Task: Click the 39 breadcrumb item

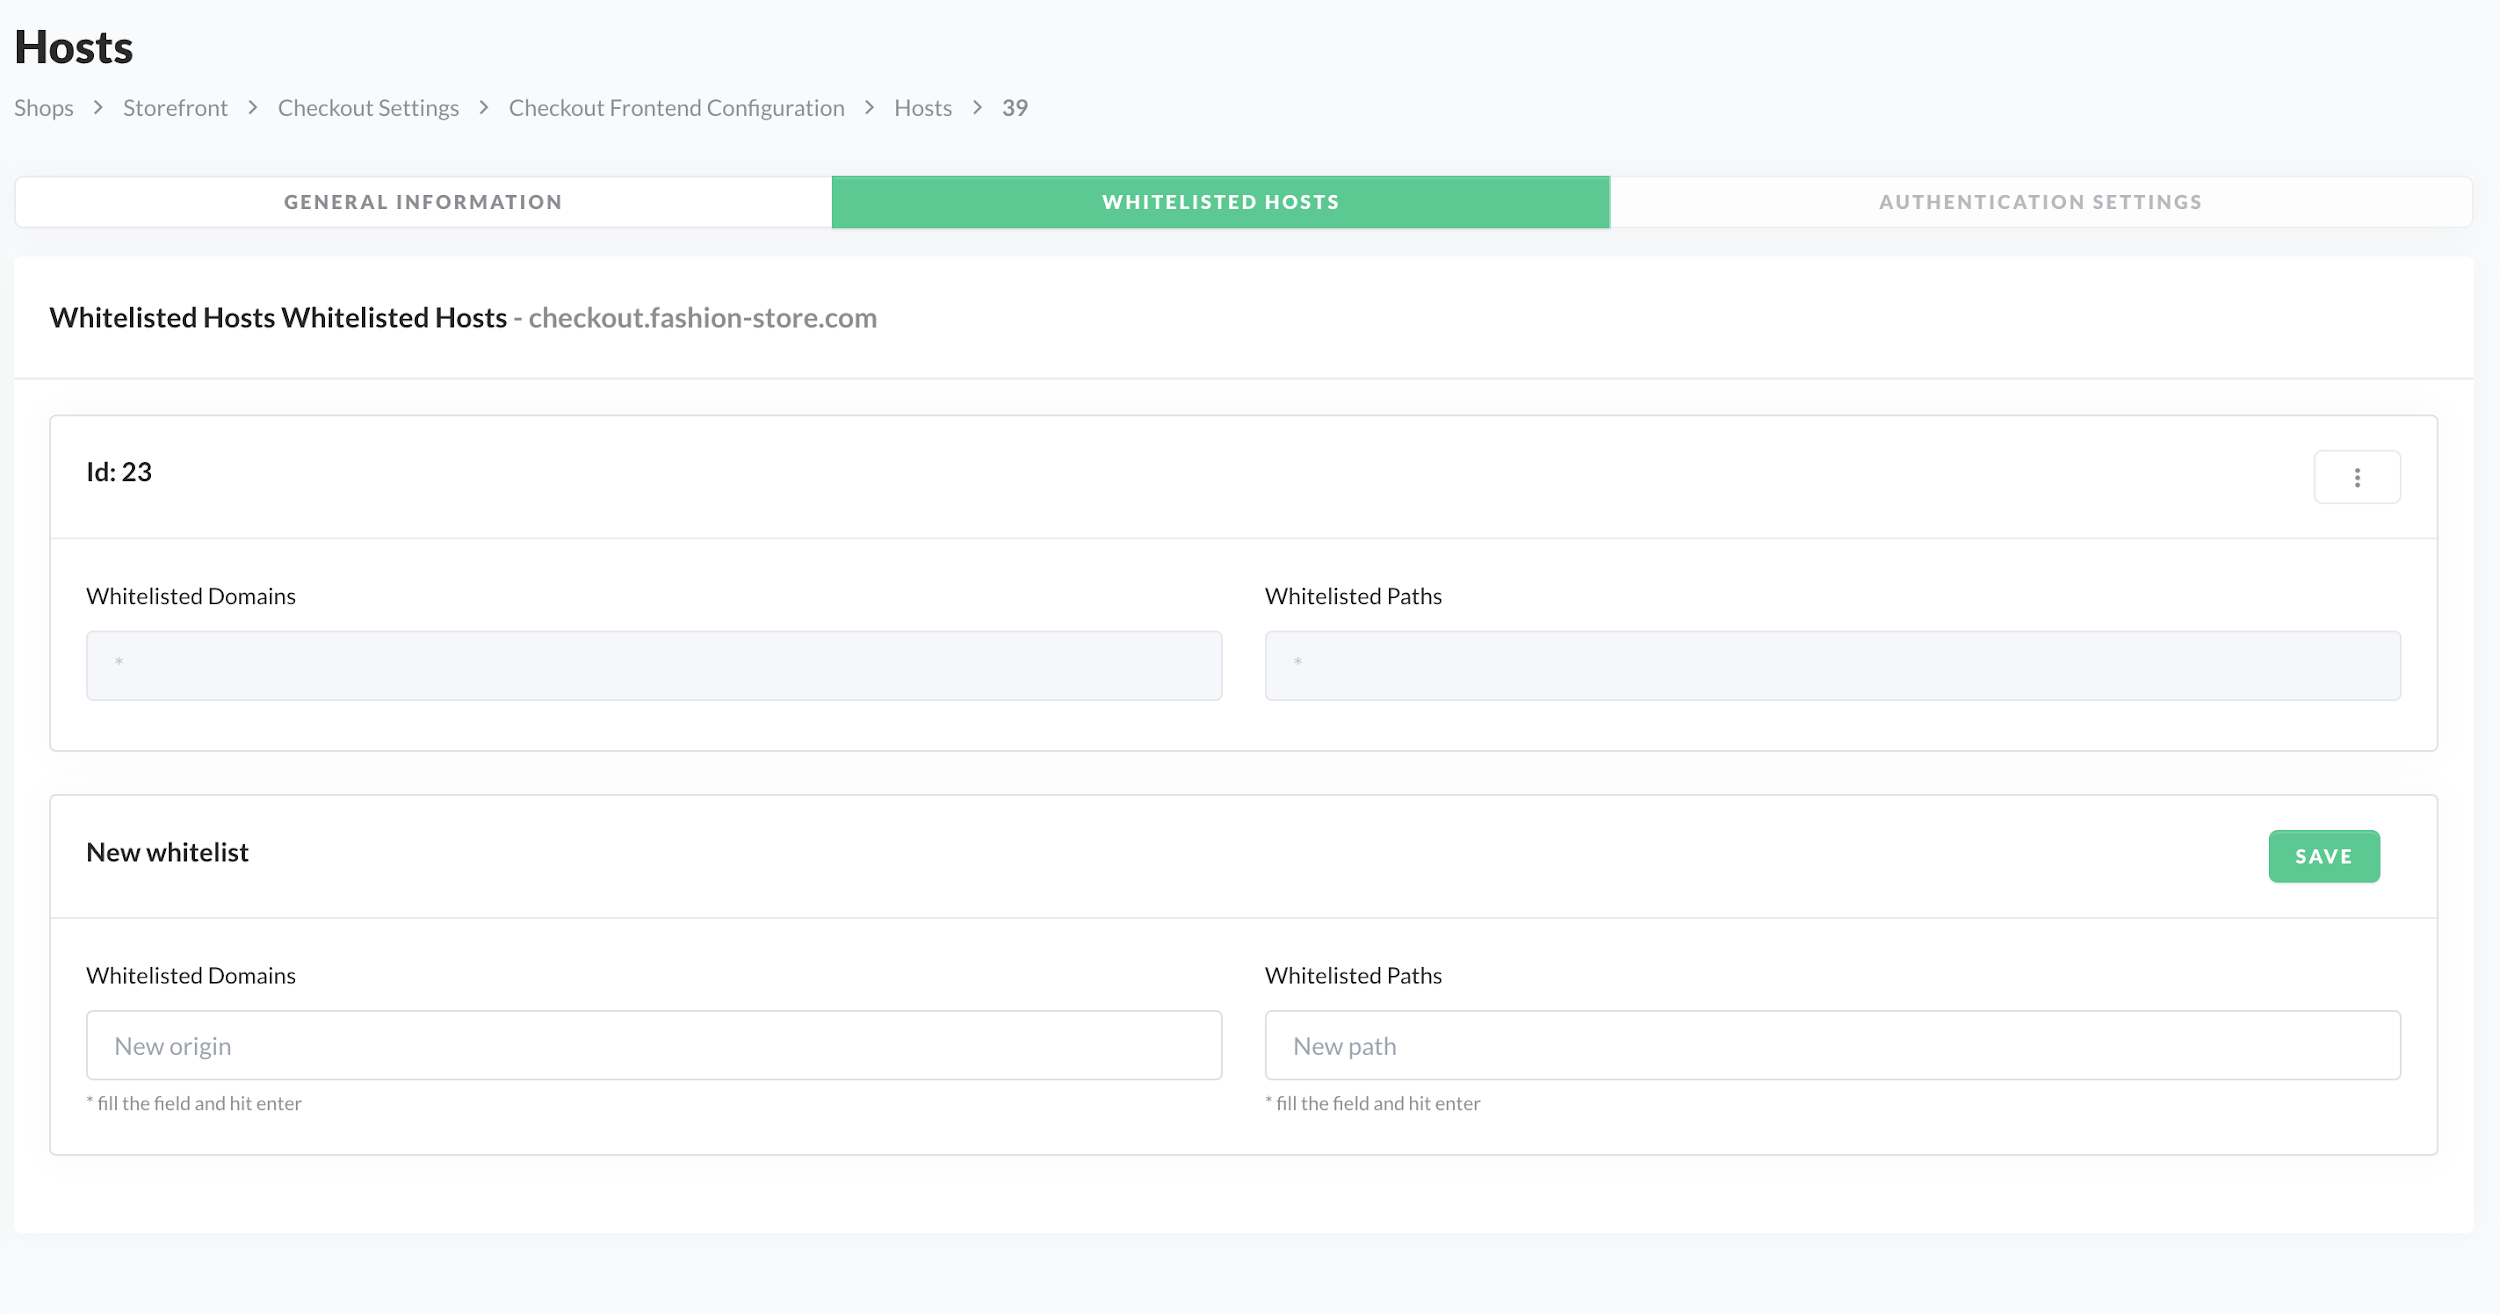Action: 1015,108
